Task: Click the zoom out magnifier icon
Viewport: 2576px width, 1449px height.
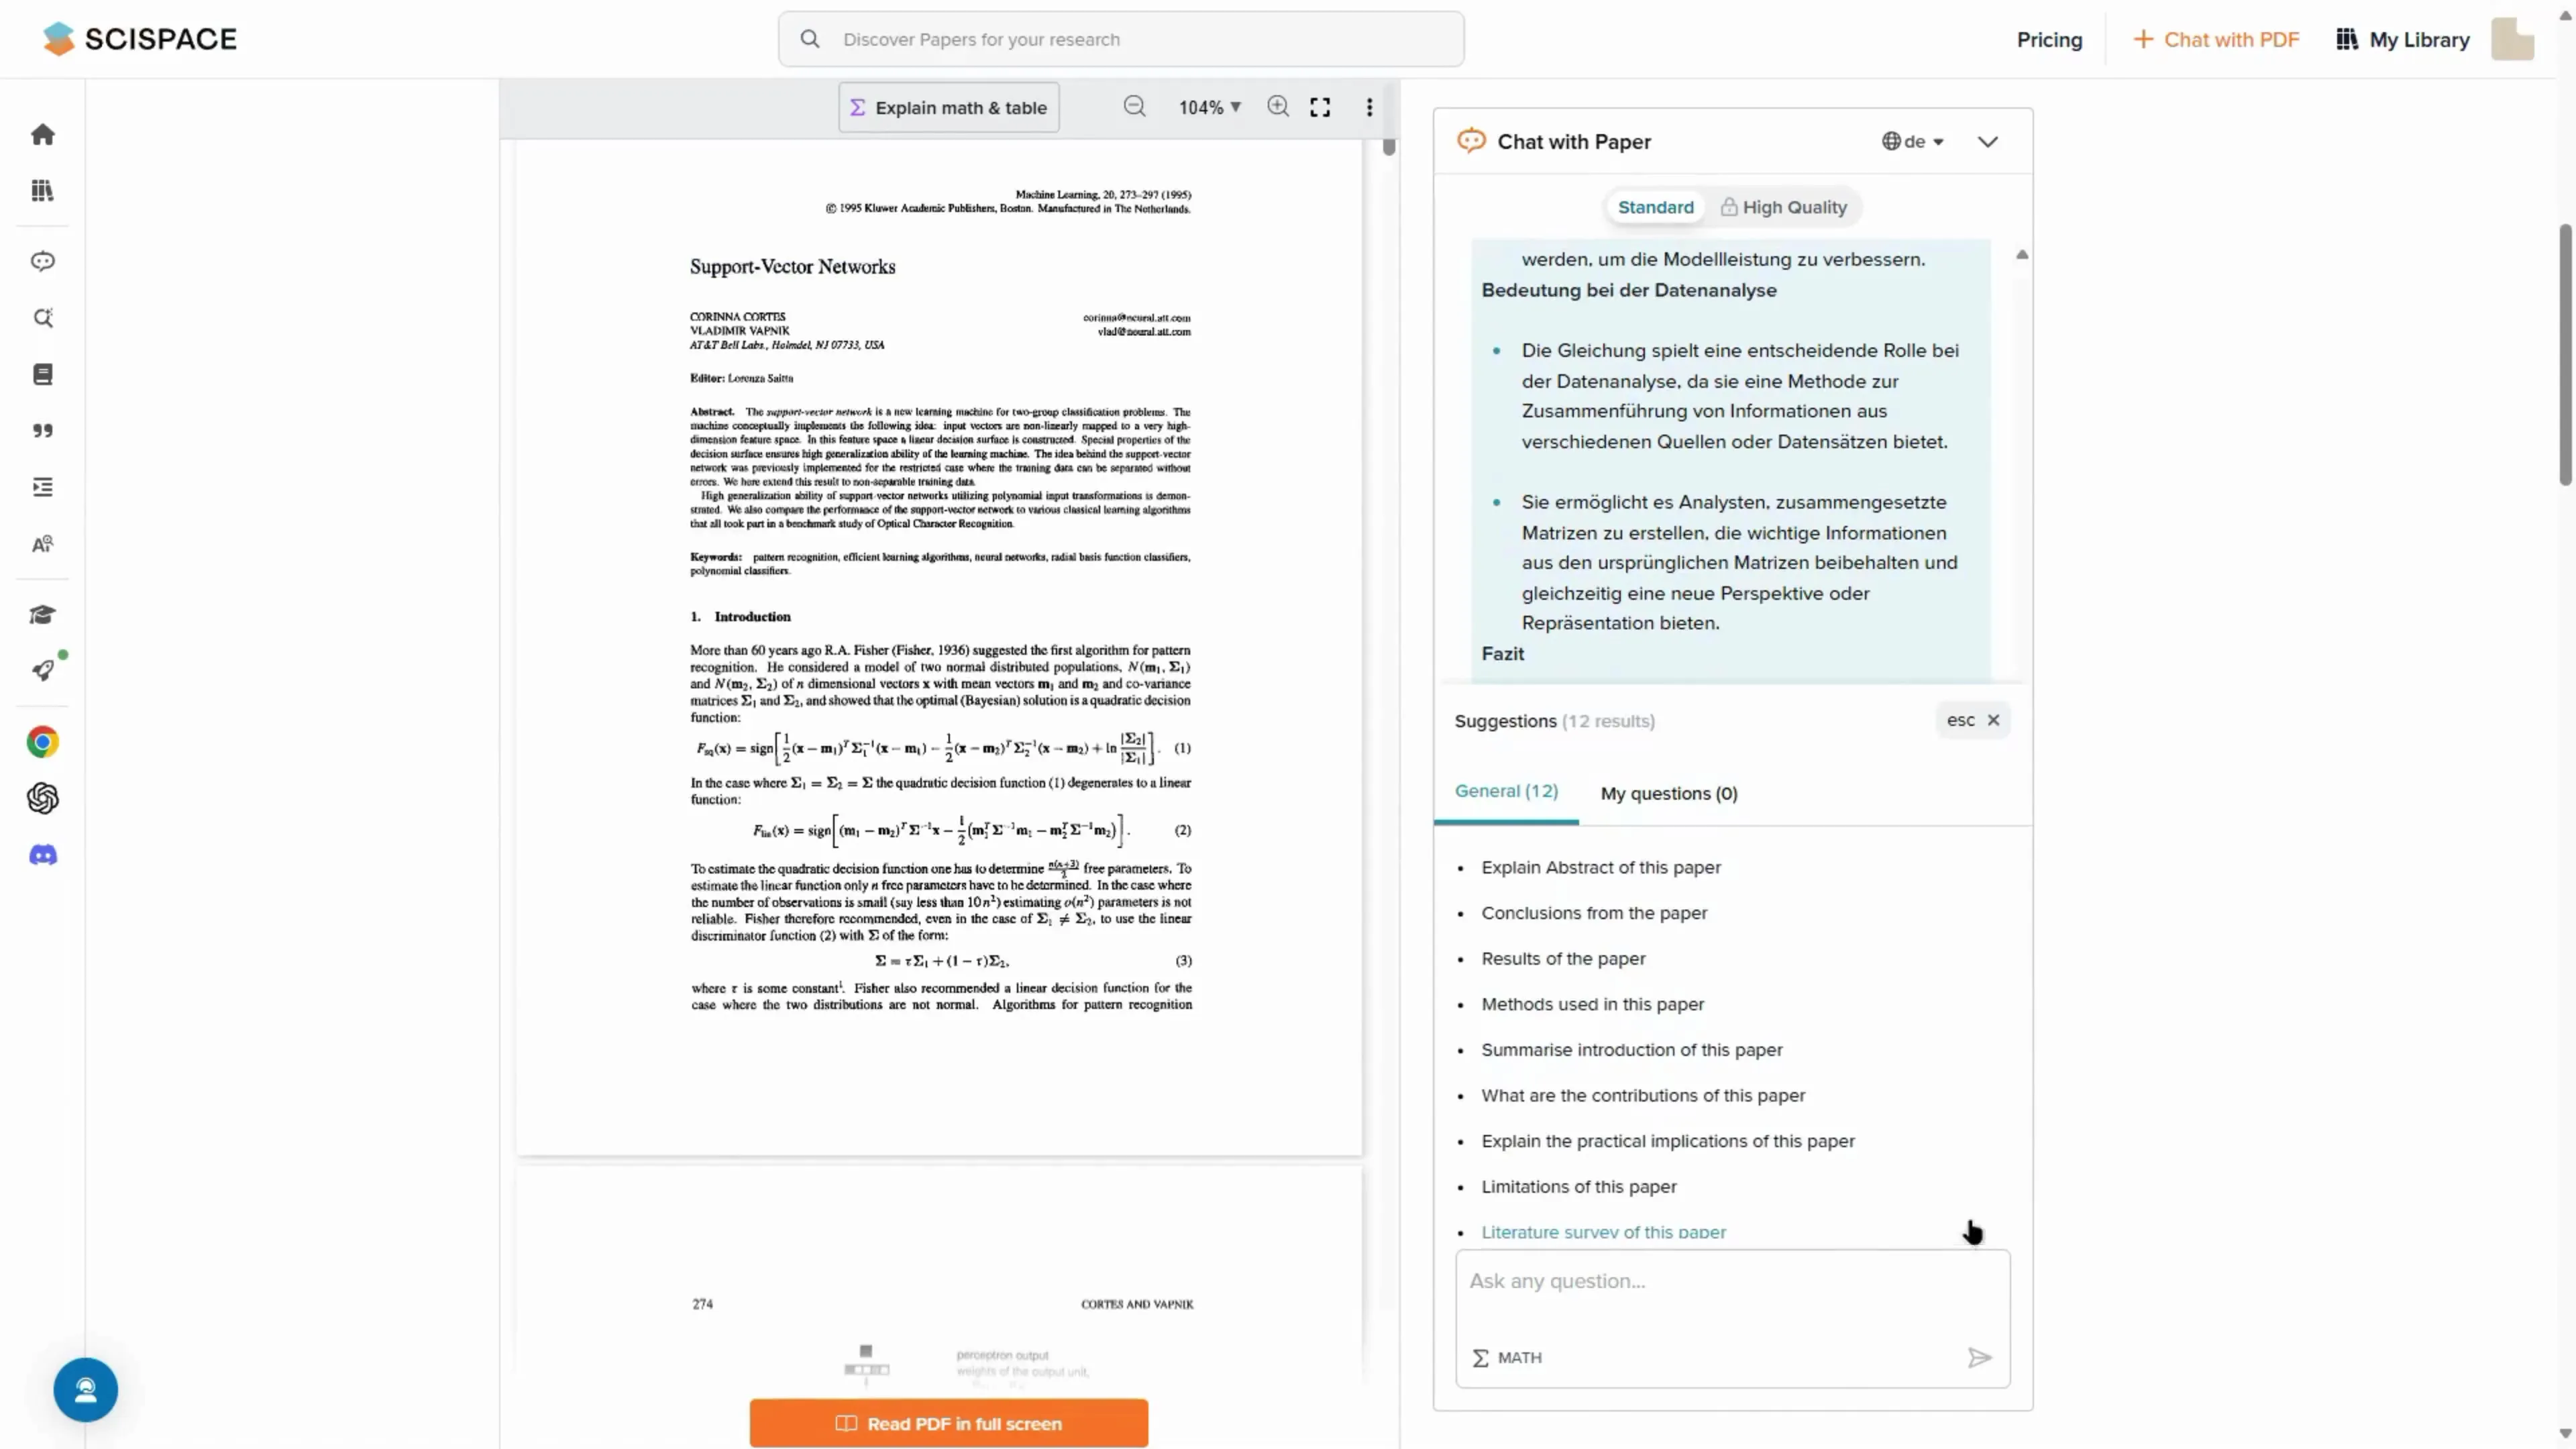Action: pos(1134,107)
